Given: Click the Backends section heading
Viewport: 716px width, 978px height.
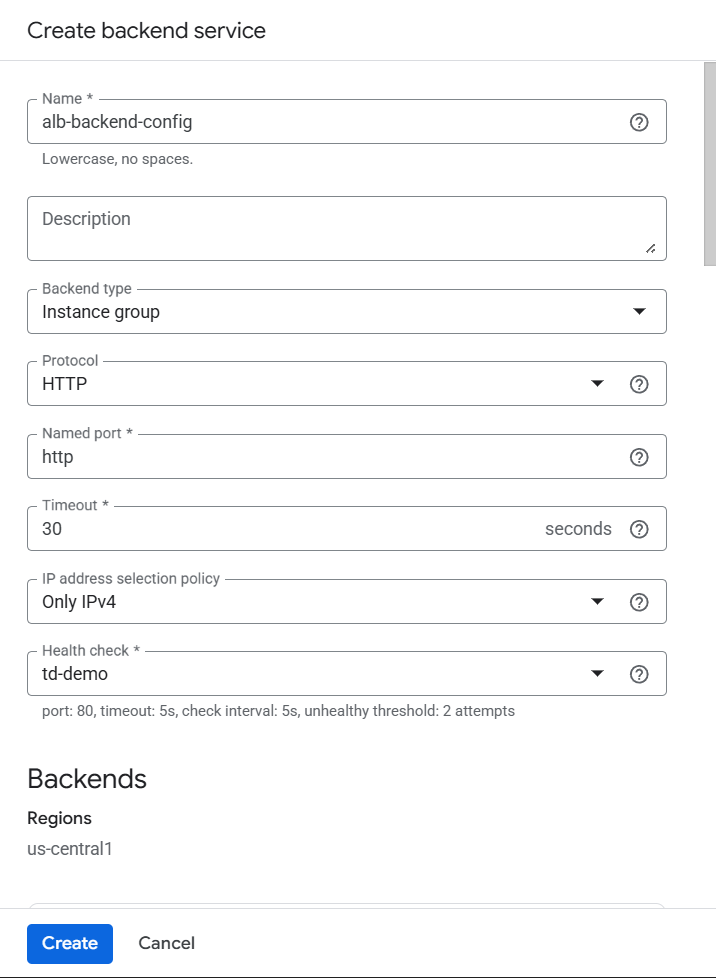Looking at the screenshot, I should click(87, 779).
